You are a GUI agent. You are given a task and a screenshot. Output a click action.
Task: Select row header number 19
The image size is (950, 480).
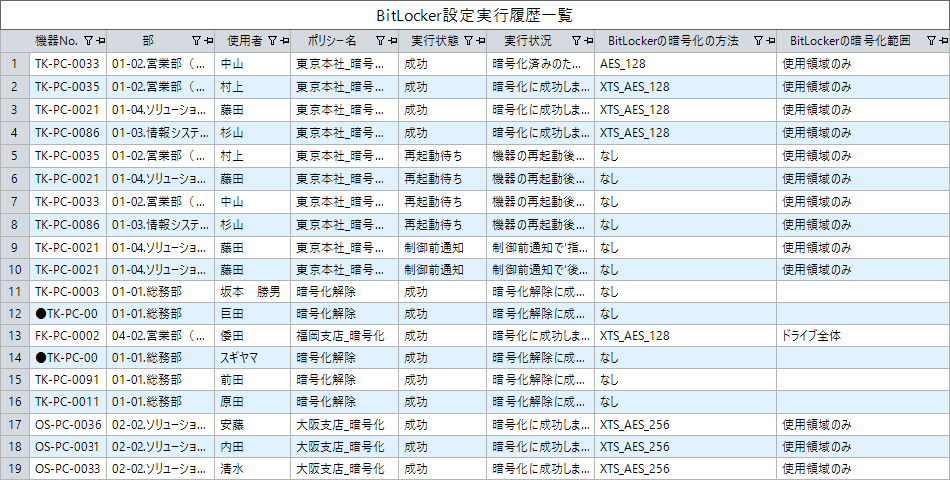(15, 468)
